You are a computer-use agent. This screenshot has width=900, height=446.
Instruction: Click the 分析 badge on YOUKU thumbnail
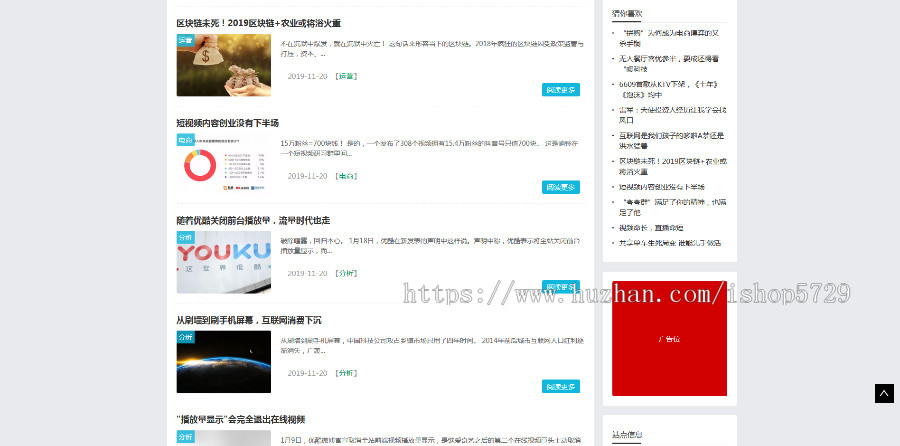click(x=185, y=238)
